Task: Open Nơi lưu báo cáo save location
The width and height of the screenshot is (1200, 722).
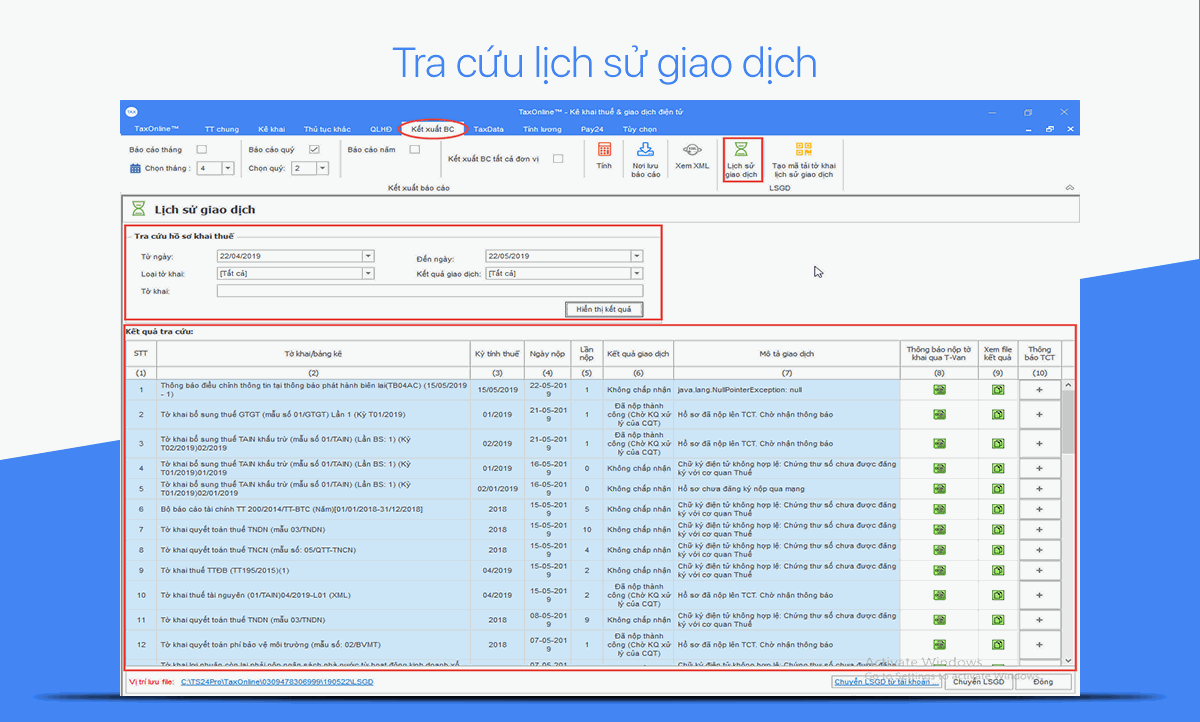Action: tap(646, 151)
